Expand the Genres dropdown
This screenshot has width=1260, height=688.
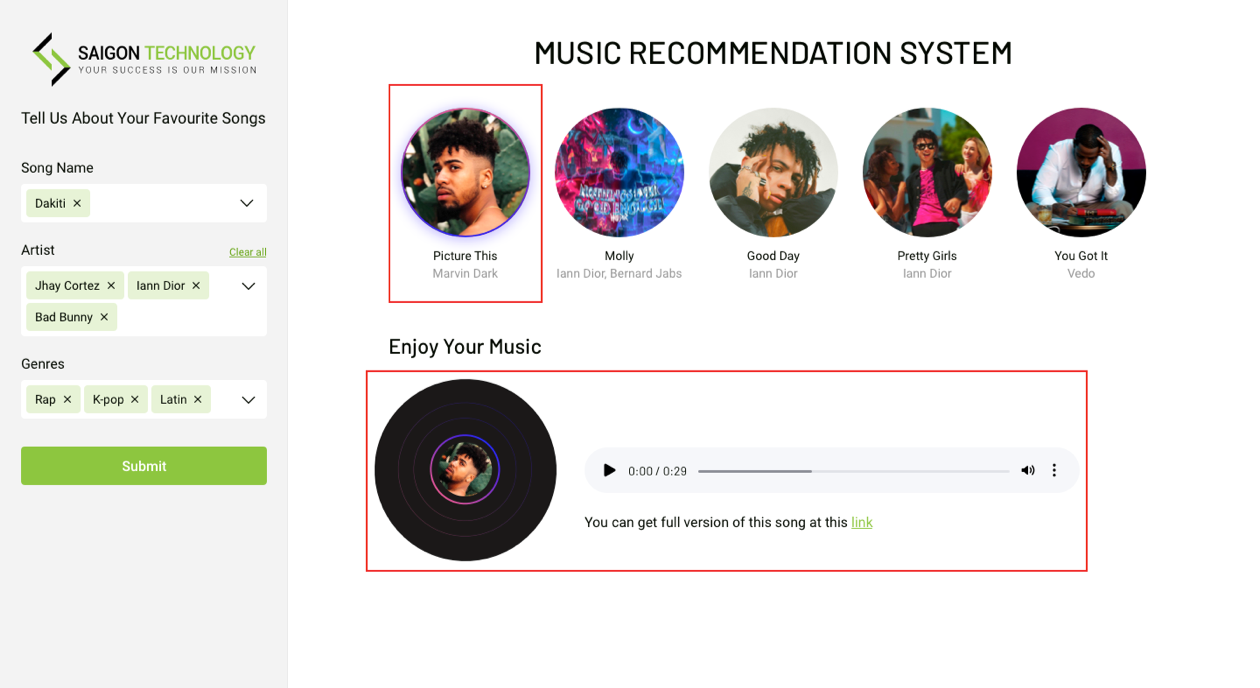coord(248,400)
